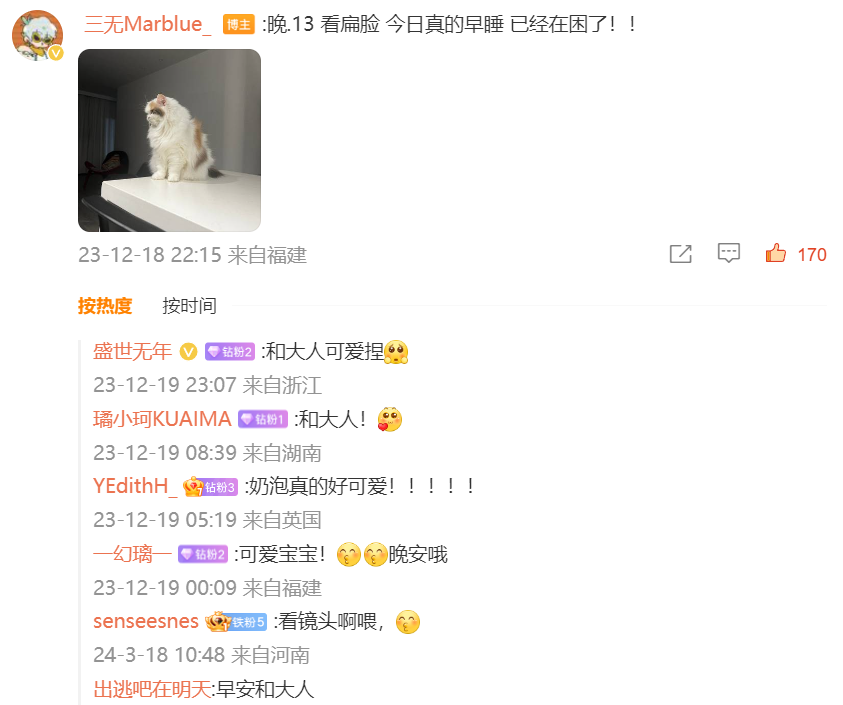Click the share/repost icon
This screenshot has width=843, height=705.
[x=681, y=254]
